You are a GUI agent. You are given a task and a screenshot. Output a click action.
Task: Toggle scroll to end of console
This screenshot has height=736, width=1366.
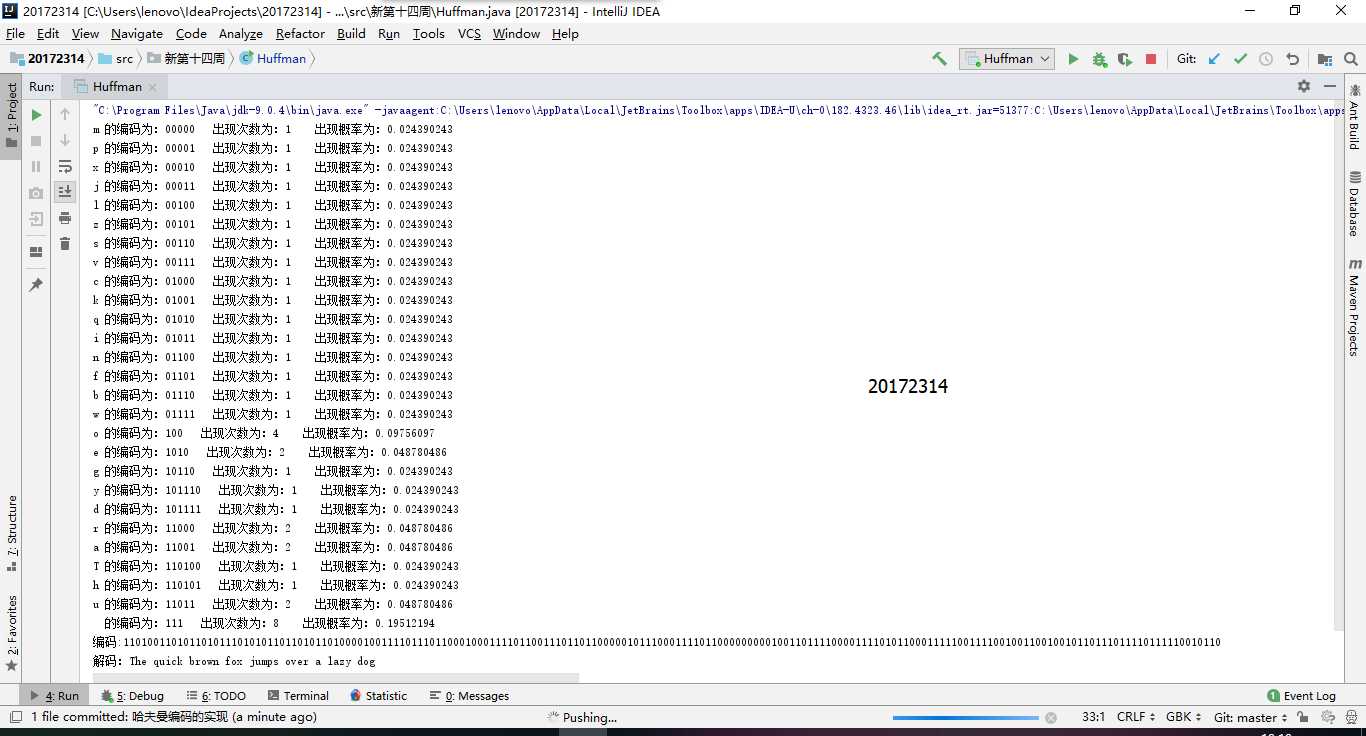(x=65, y=191)
